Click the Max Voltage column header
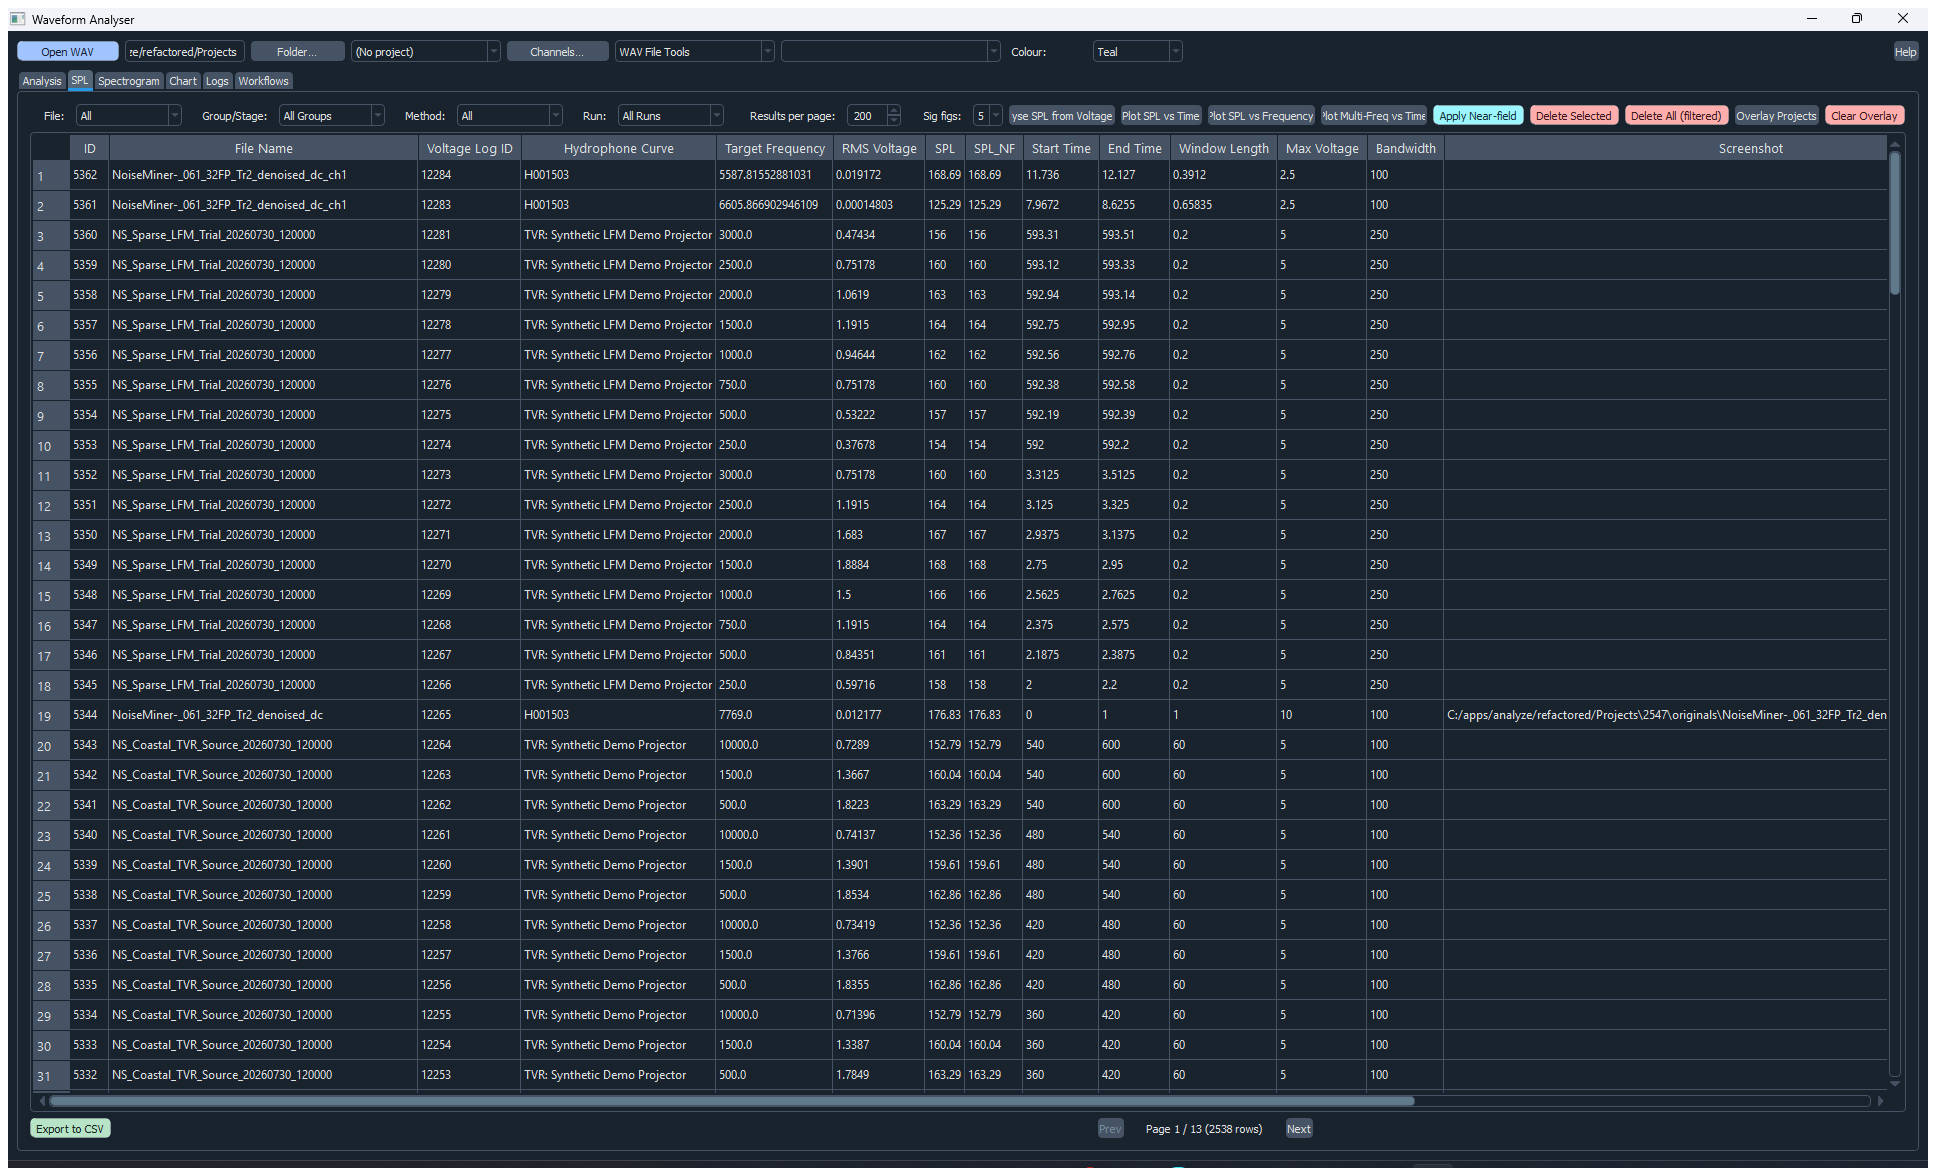The width and height of the screenshot is (1936, 1168). click(x=1321, y=148)
